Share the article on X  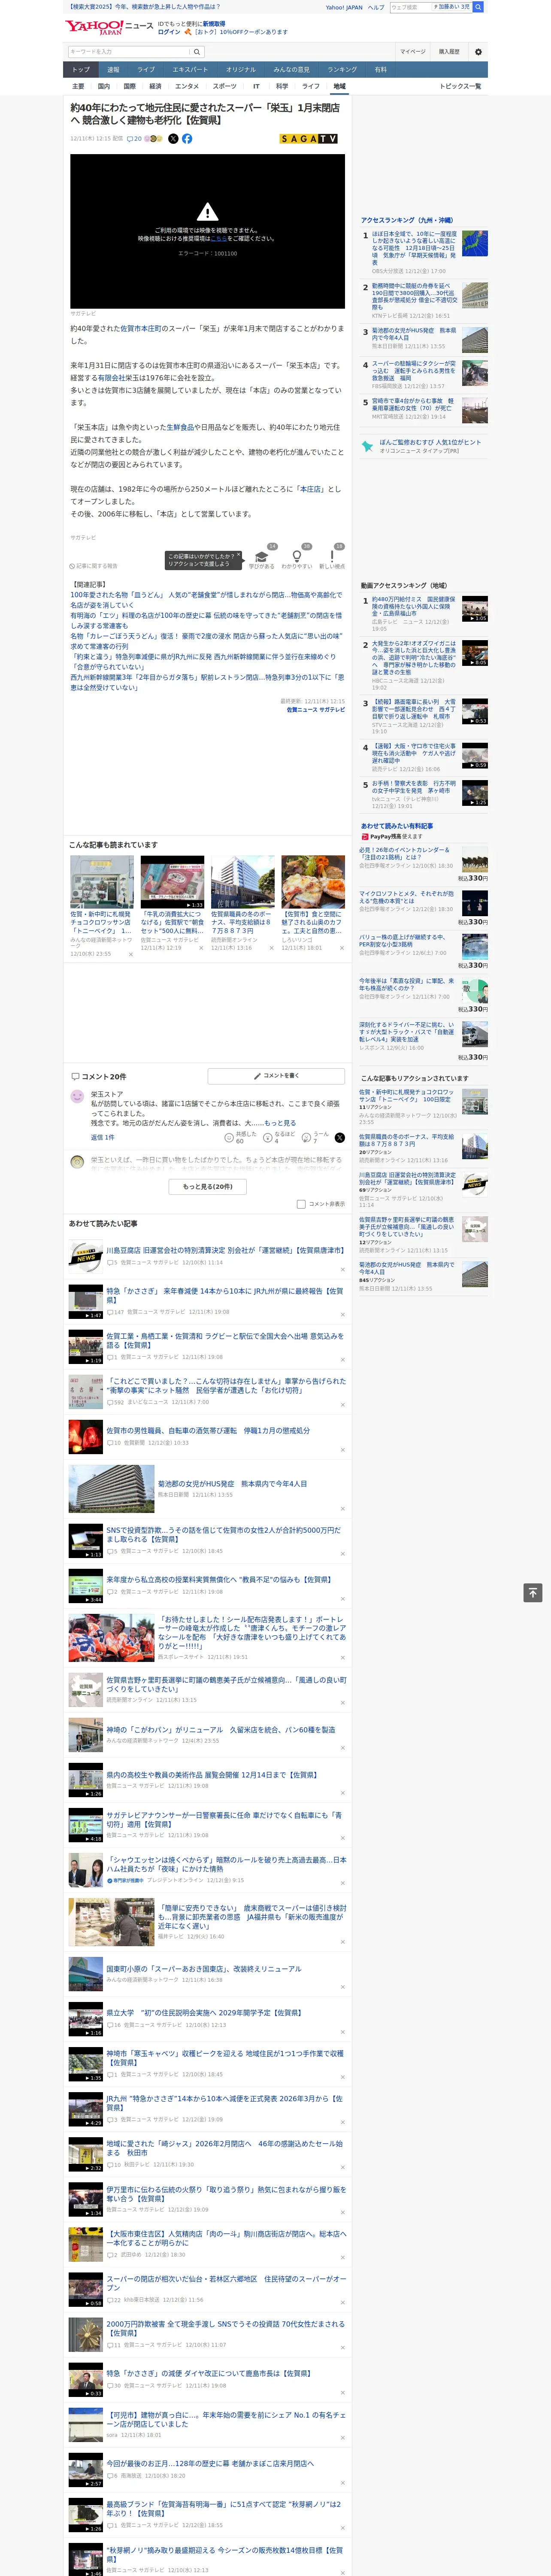coord(173,139)
